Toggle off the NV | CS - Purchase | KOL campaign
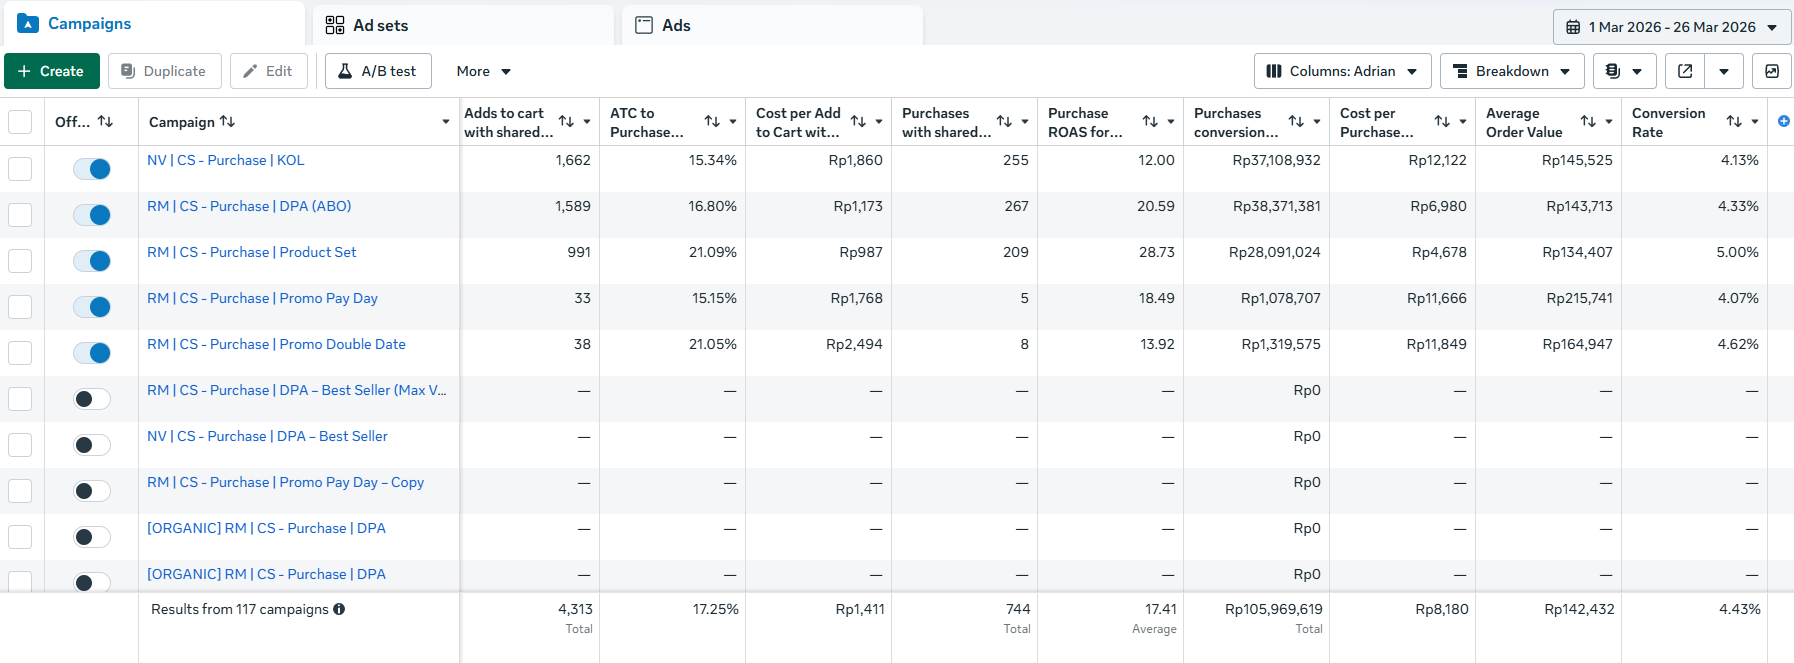Screen dimensions: 1794x663 coord(92,169)
